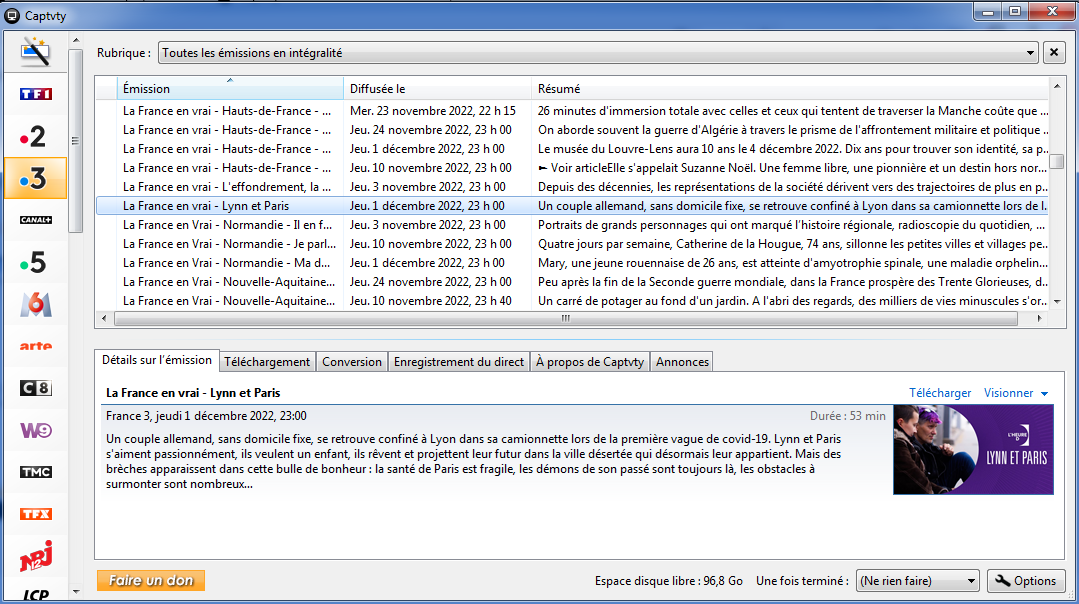Viewport: 1079px width, 604px height.
Task: Select row 'Peu après la fin de la Seconde guerre mondiale'
Action: [572, 281]
